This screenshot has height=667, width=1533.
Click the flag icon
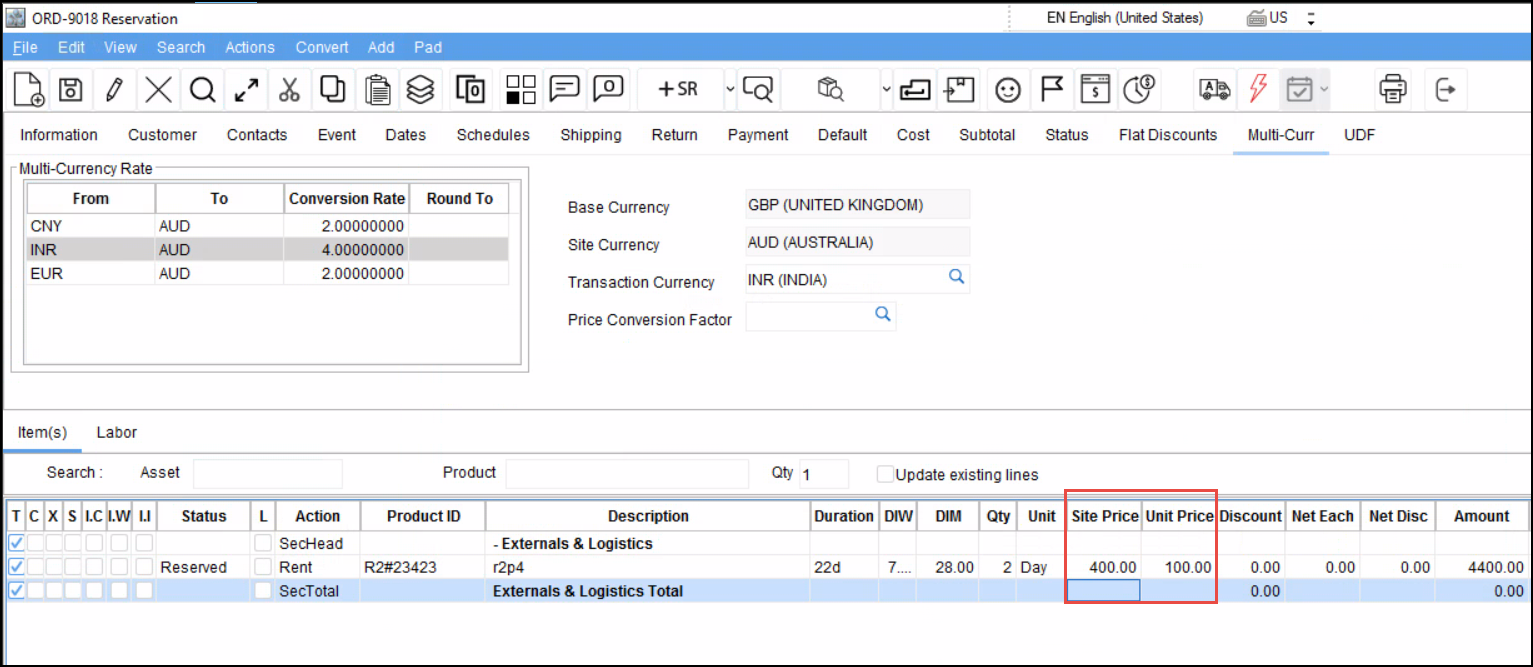[x=1051, y=89]
